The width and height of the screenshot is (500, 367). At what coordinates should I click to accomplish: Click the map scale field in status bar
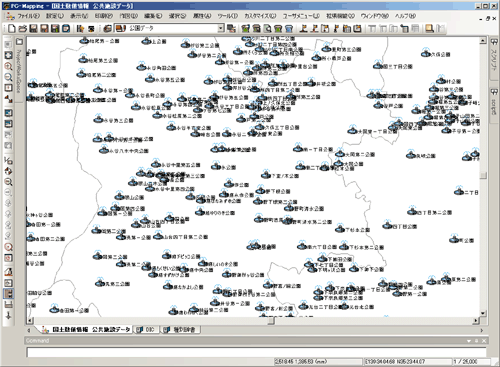coord(471,361)
